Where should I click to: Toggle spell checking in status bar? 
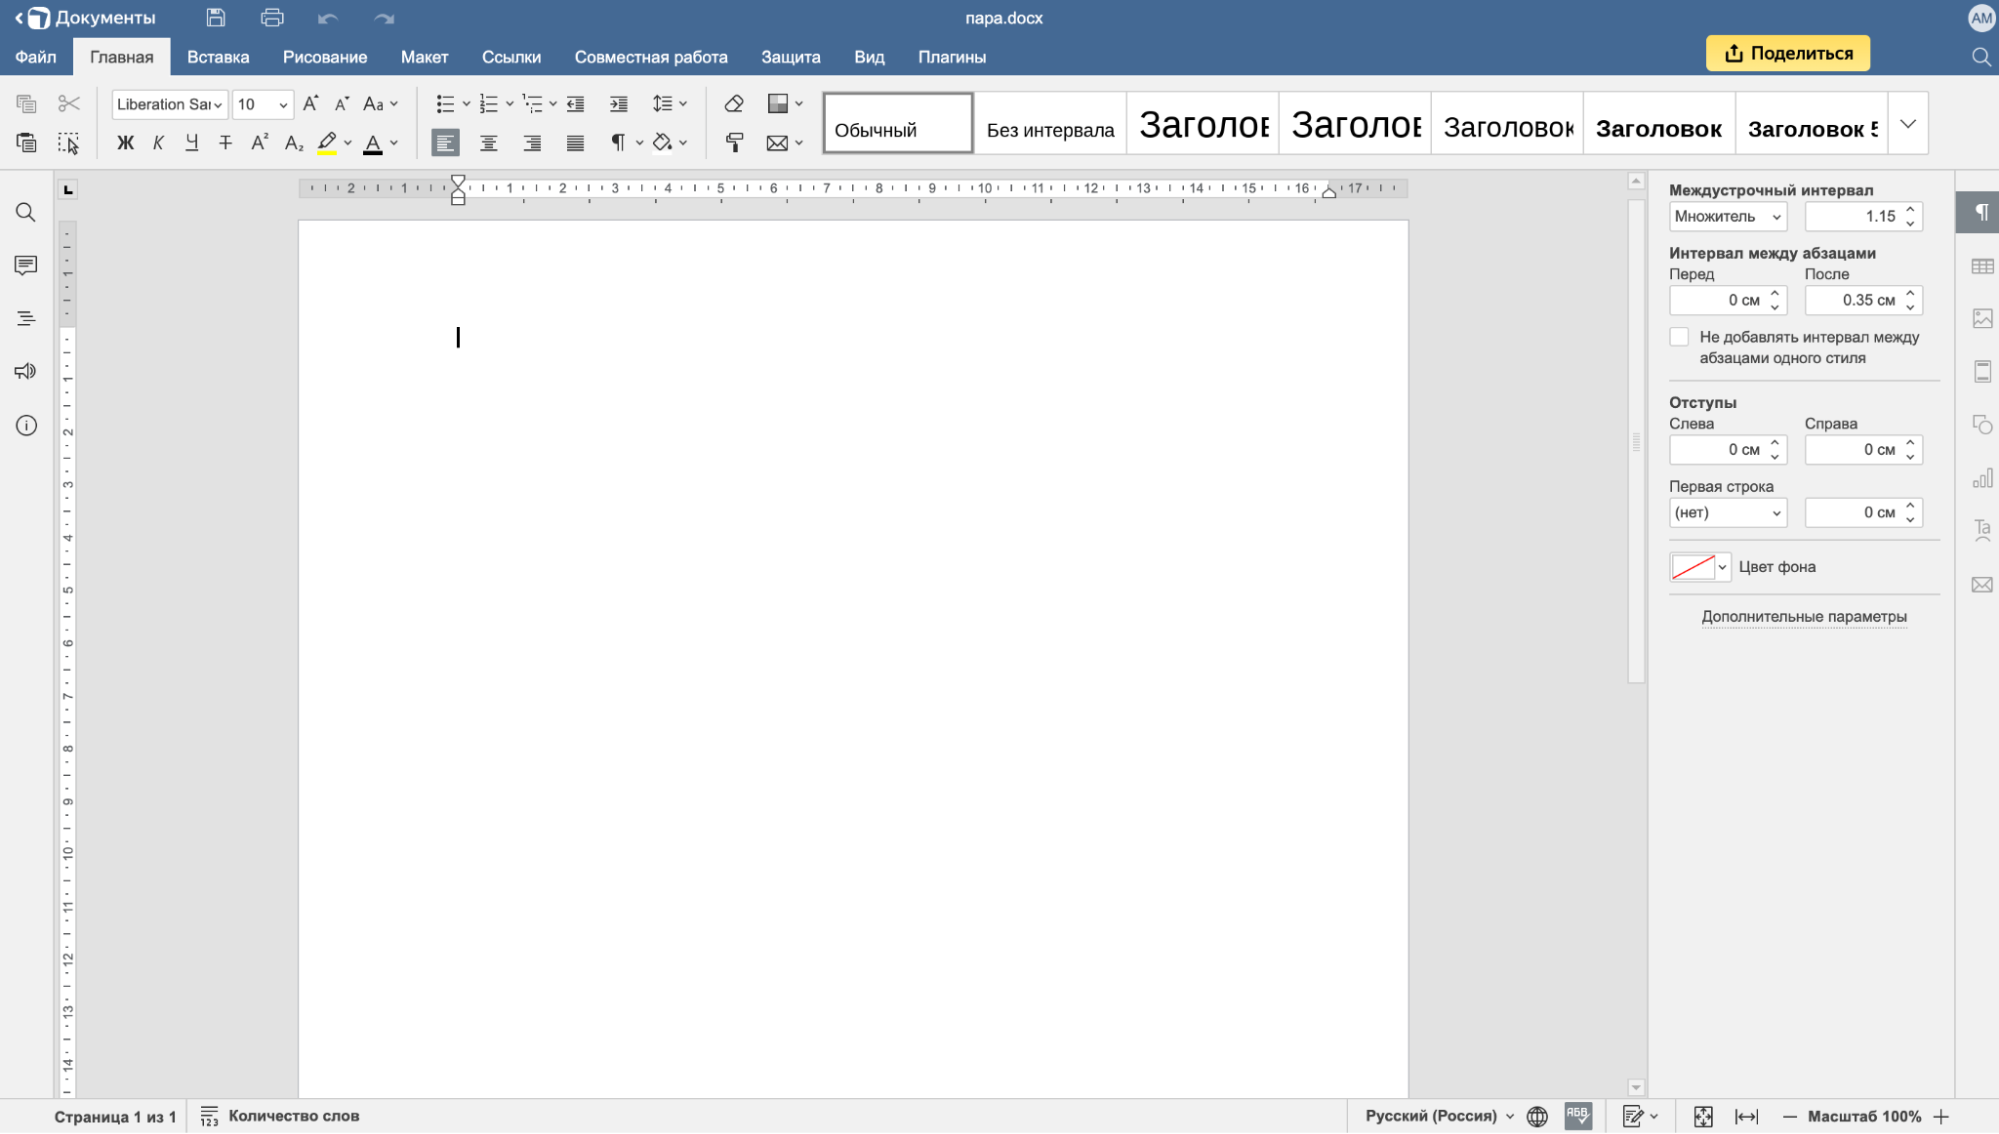coord(1578,1116)
